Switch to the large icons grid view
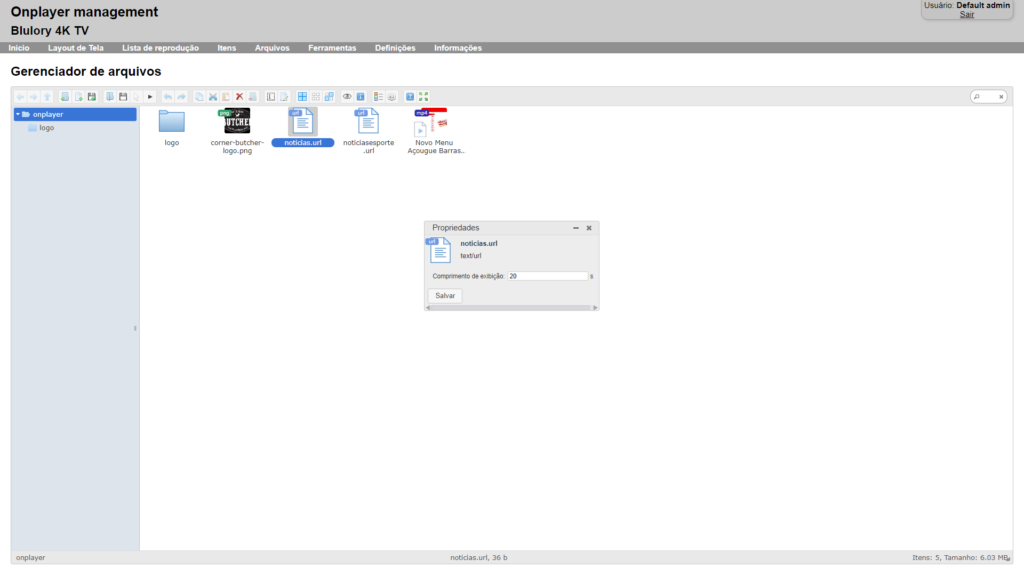 (x=302, y=97)
